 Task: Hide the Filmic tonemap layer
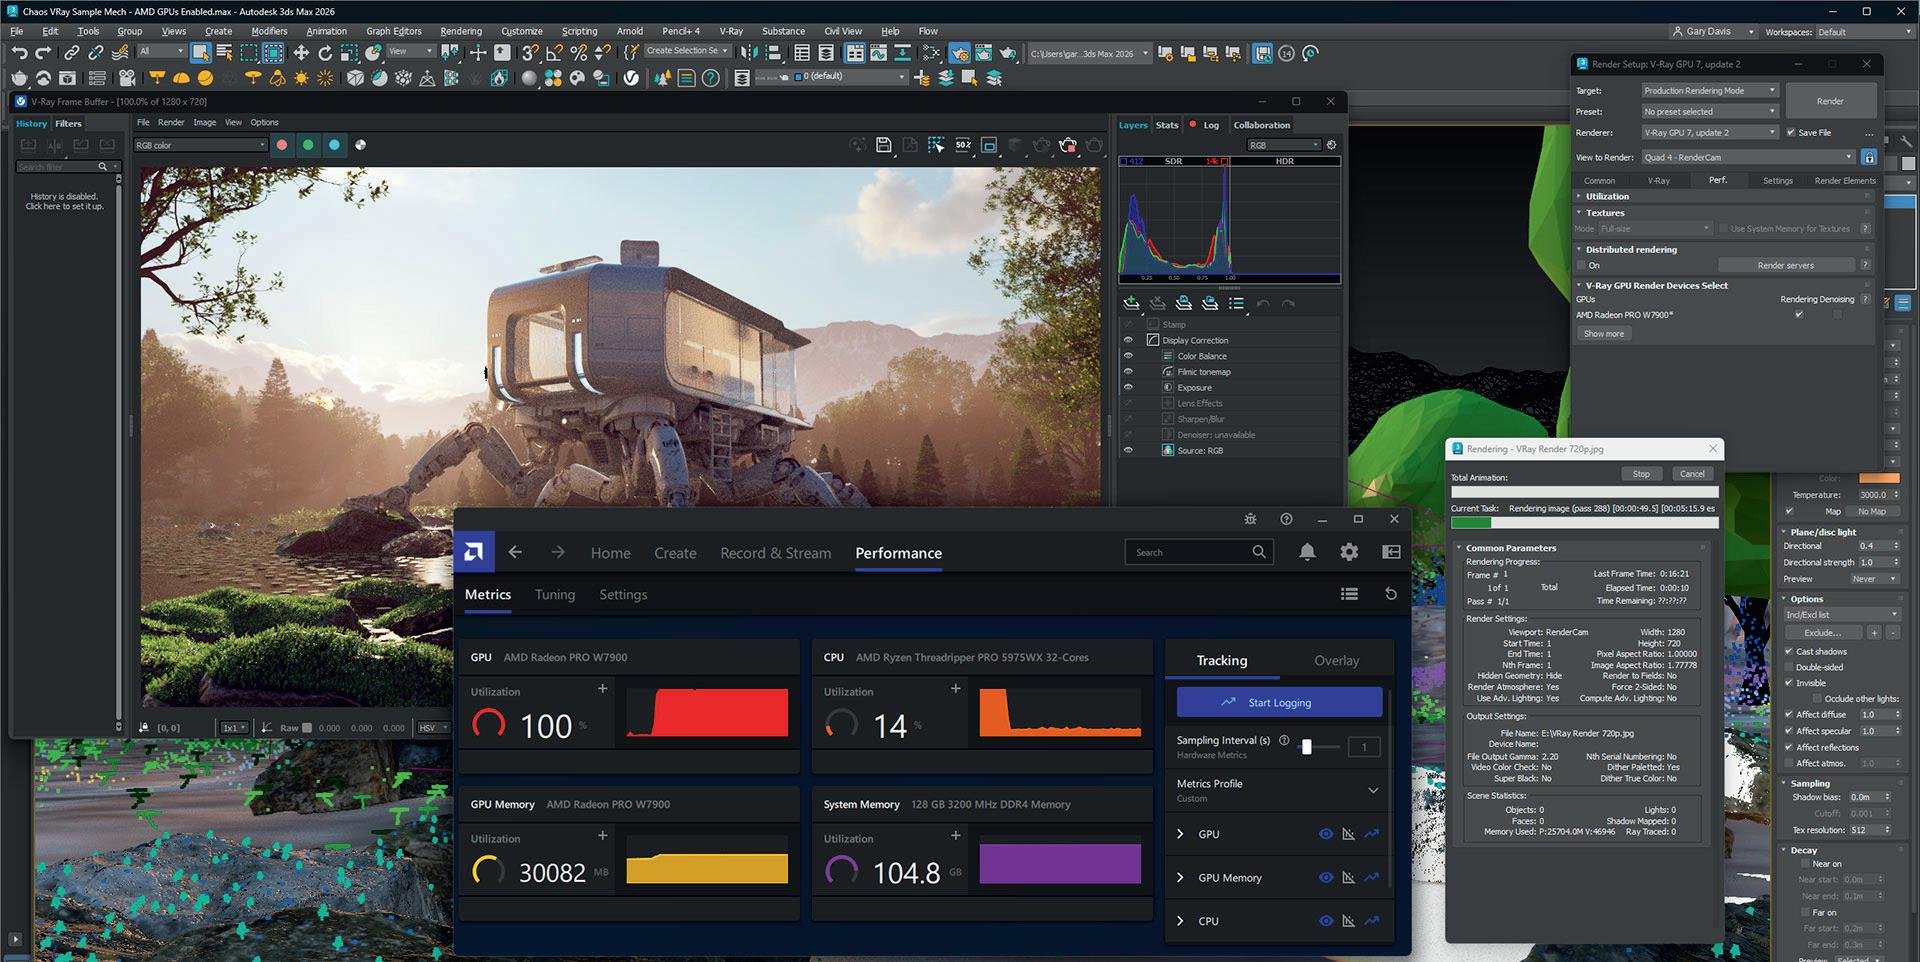(x=1128, y=372)
